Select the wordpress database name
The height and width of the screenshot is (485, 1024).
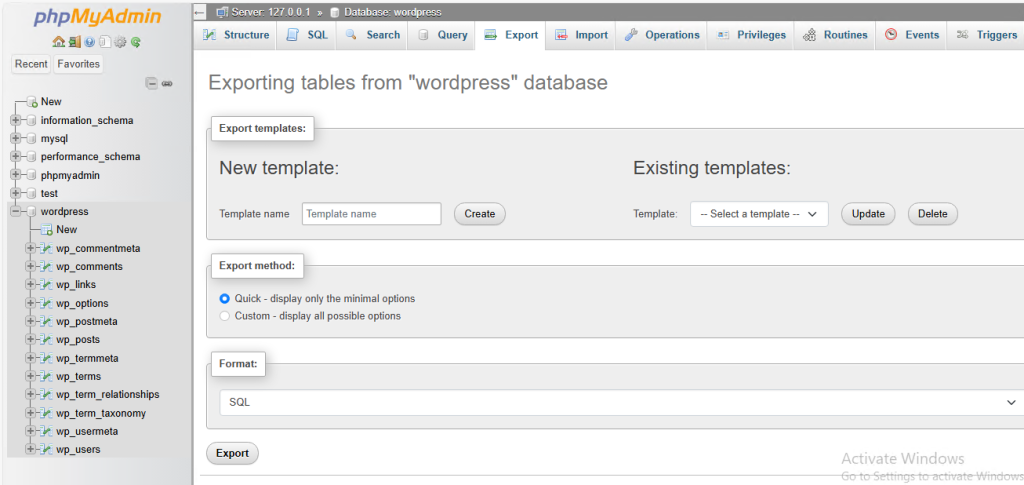click(x=64, y=211)
